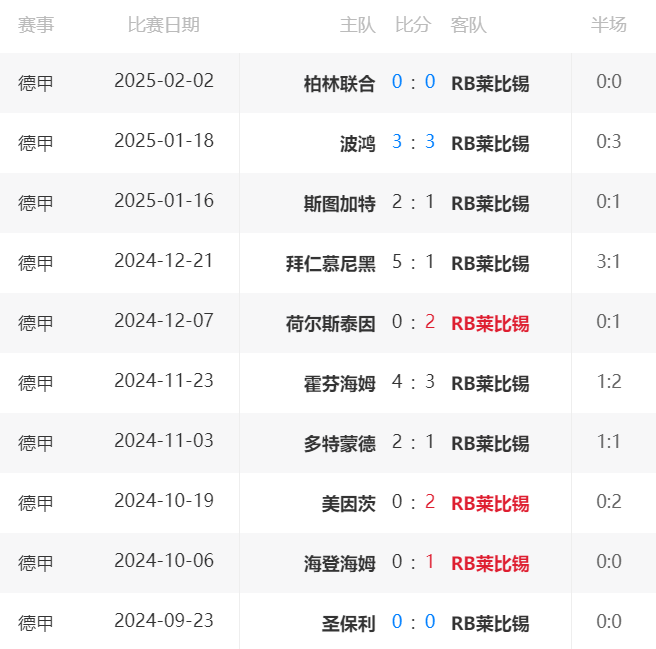Click the half-time score 1:1

click(609, 441)
